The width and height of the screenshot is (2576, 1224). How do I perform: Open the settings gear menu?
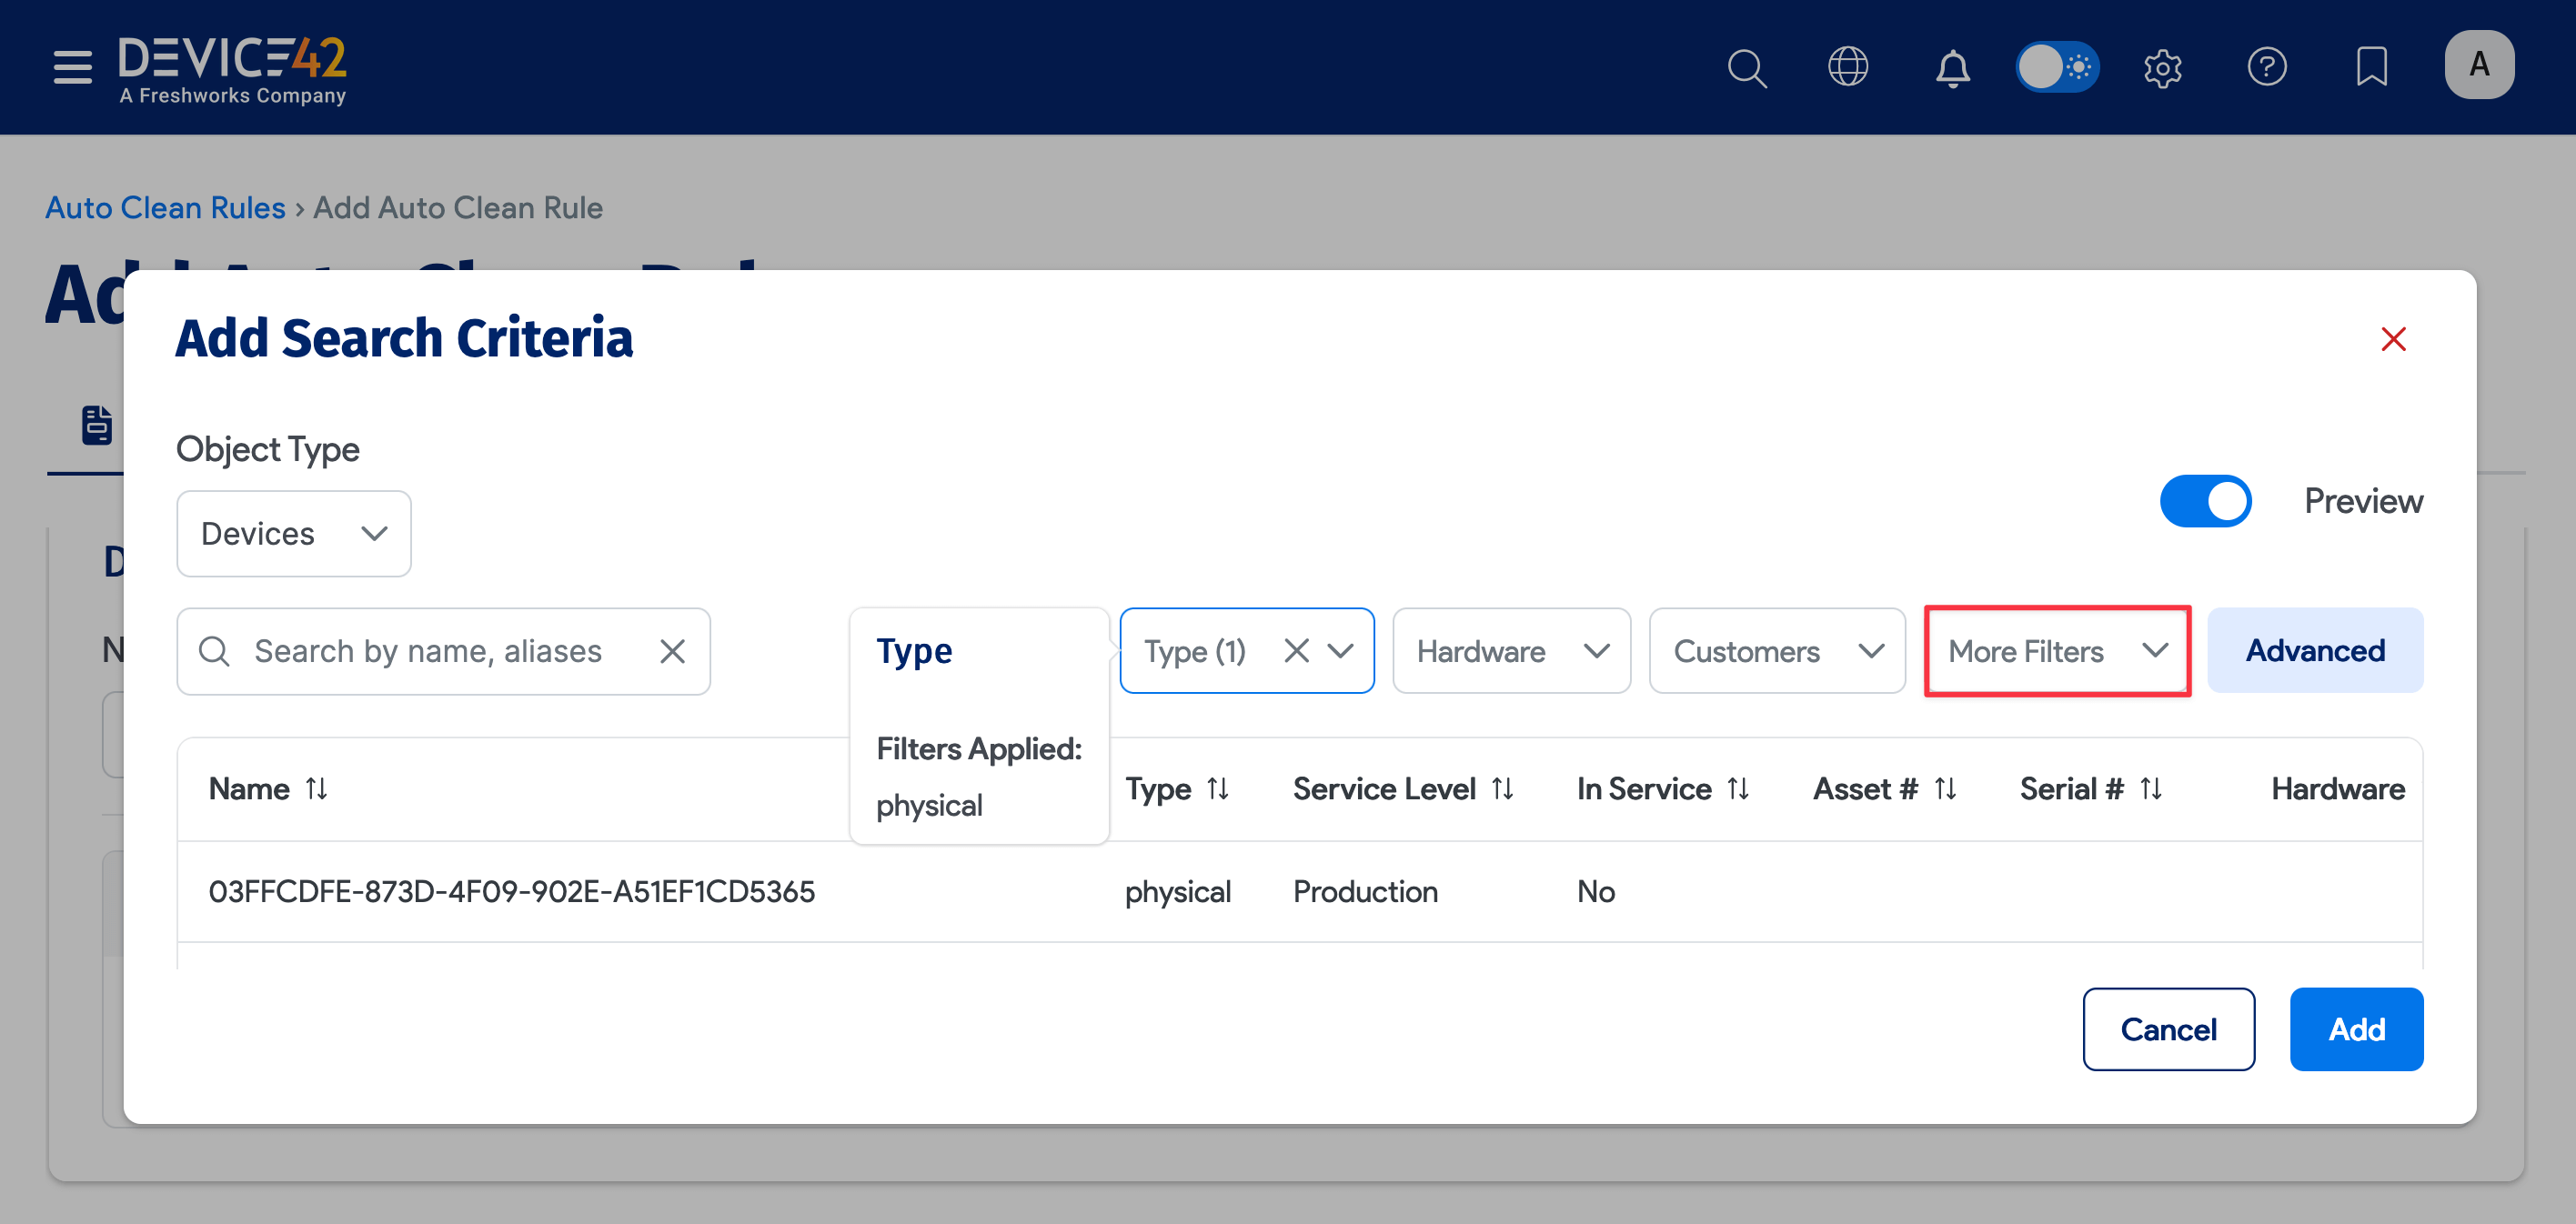pos(2162,68)
